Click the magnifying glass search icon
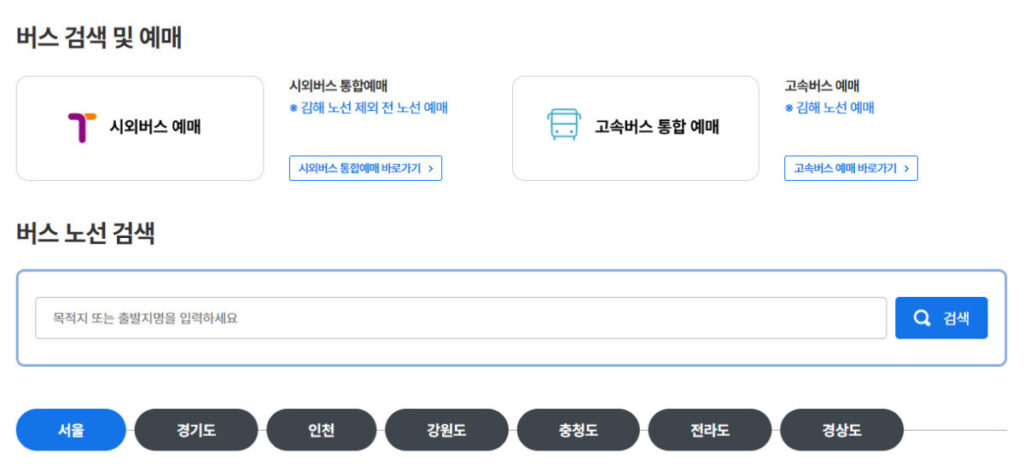Image resolution: width=1024 pixels, height=471 pixels. 922,318
